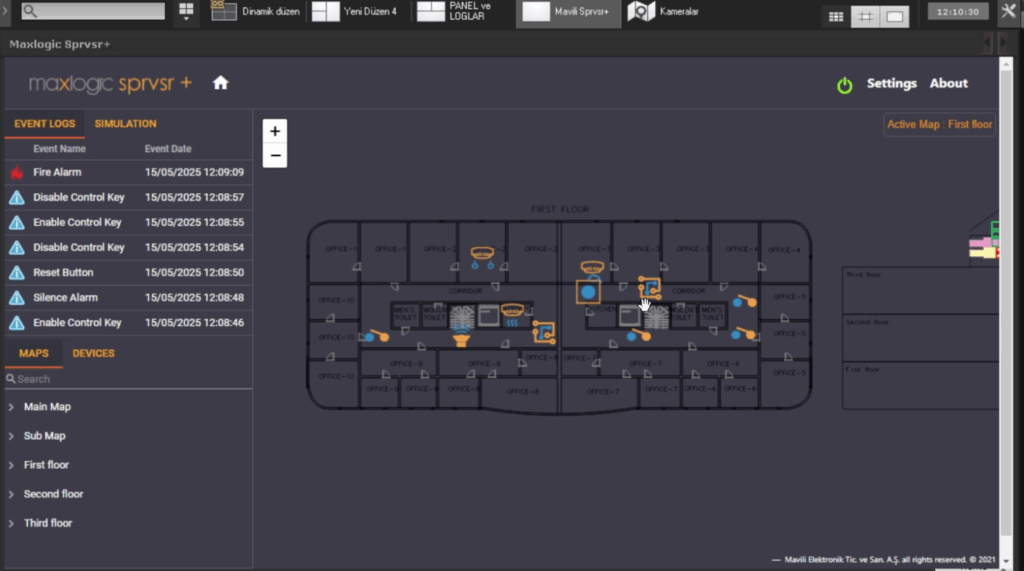Select the hash grid view icon

tap(865, 16)
